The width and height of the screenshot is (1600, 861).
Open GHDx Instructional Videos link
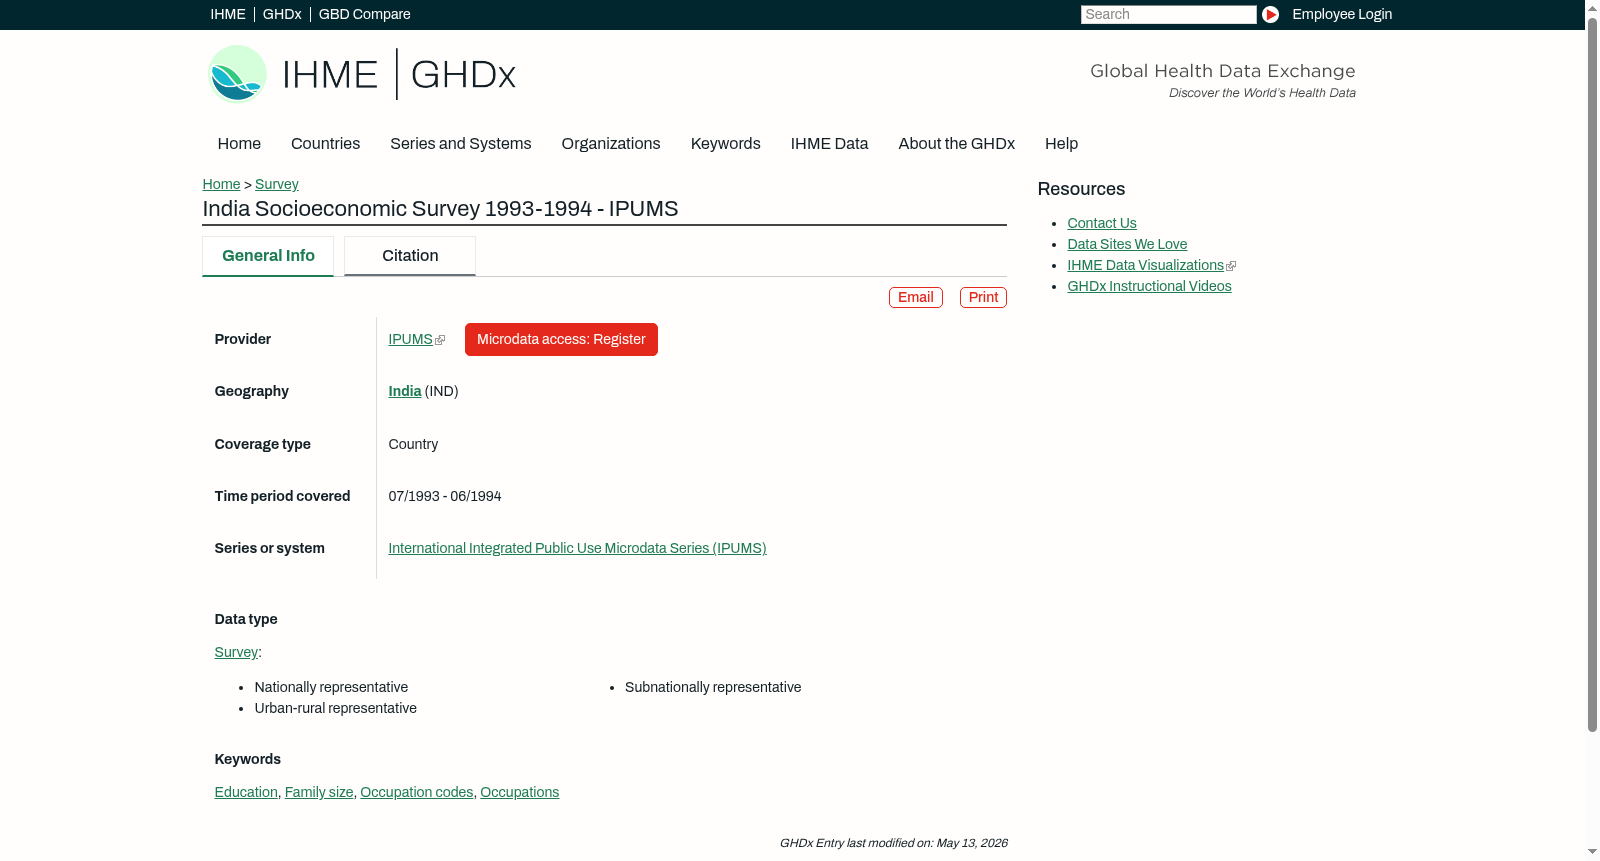(1149, 286)
